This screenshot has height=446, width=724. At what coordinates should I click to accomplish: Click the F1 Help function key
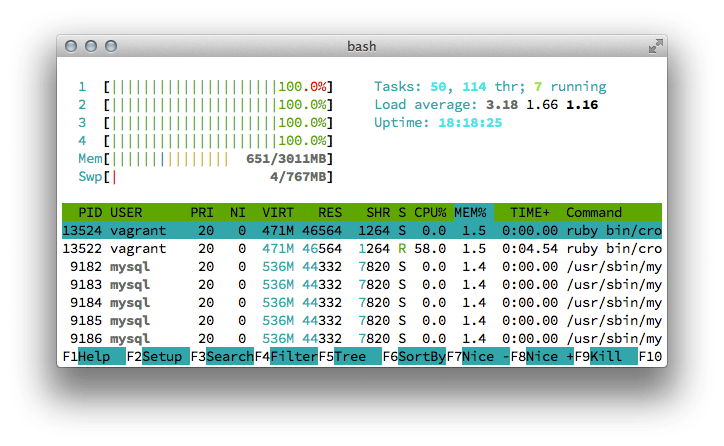pos(94,356)
